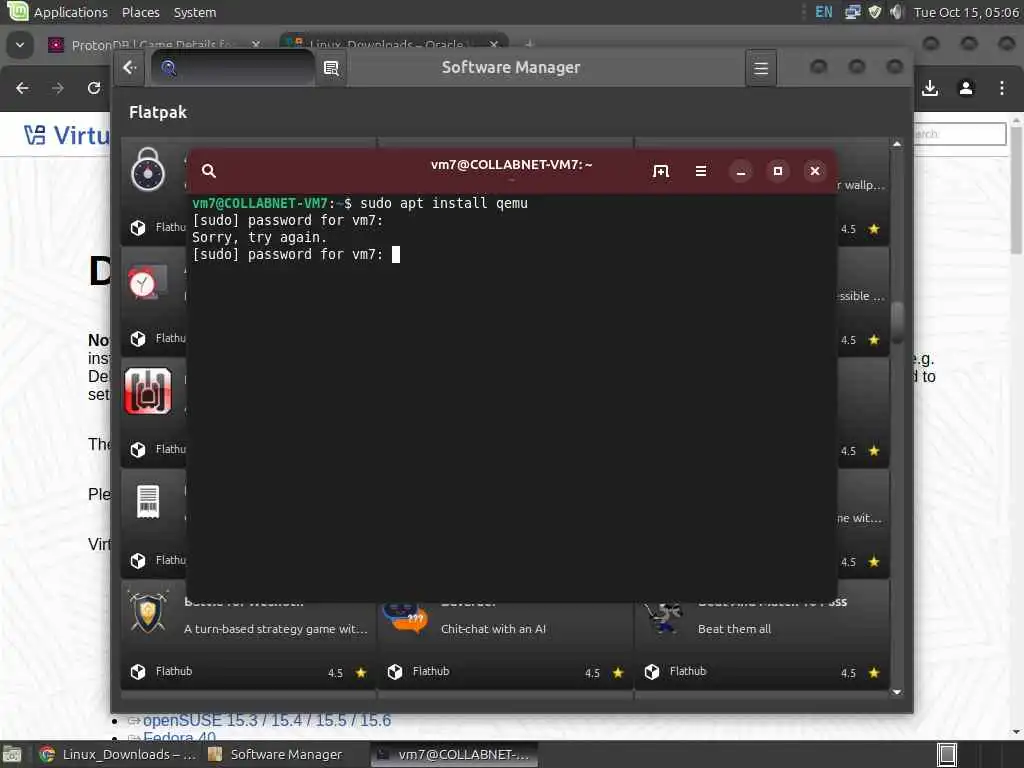Open the browser downloads icon
This screenshot has height=768, width=1024.
930,88
